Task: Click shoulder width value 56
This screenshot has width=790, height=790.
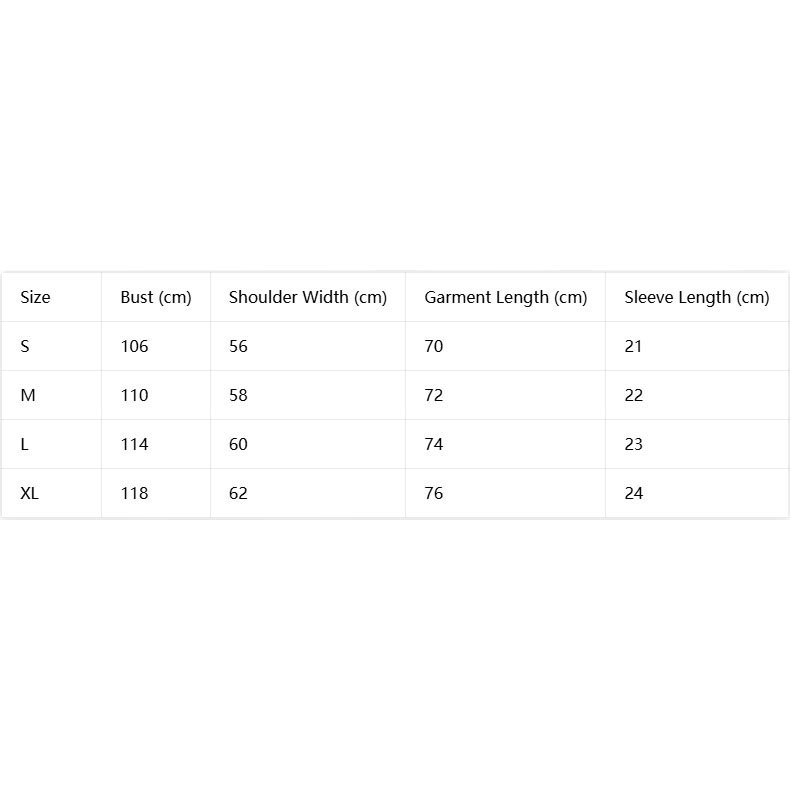Action: tap(238, 346)
